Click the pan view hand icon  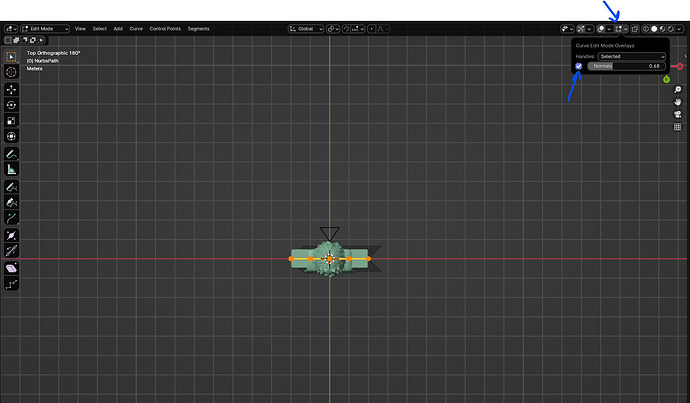point(678,102)
